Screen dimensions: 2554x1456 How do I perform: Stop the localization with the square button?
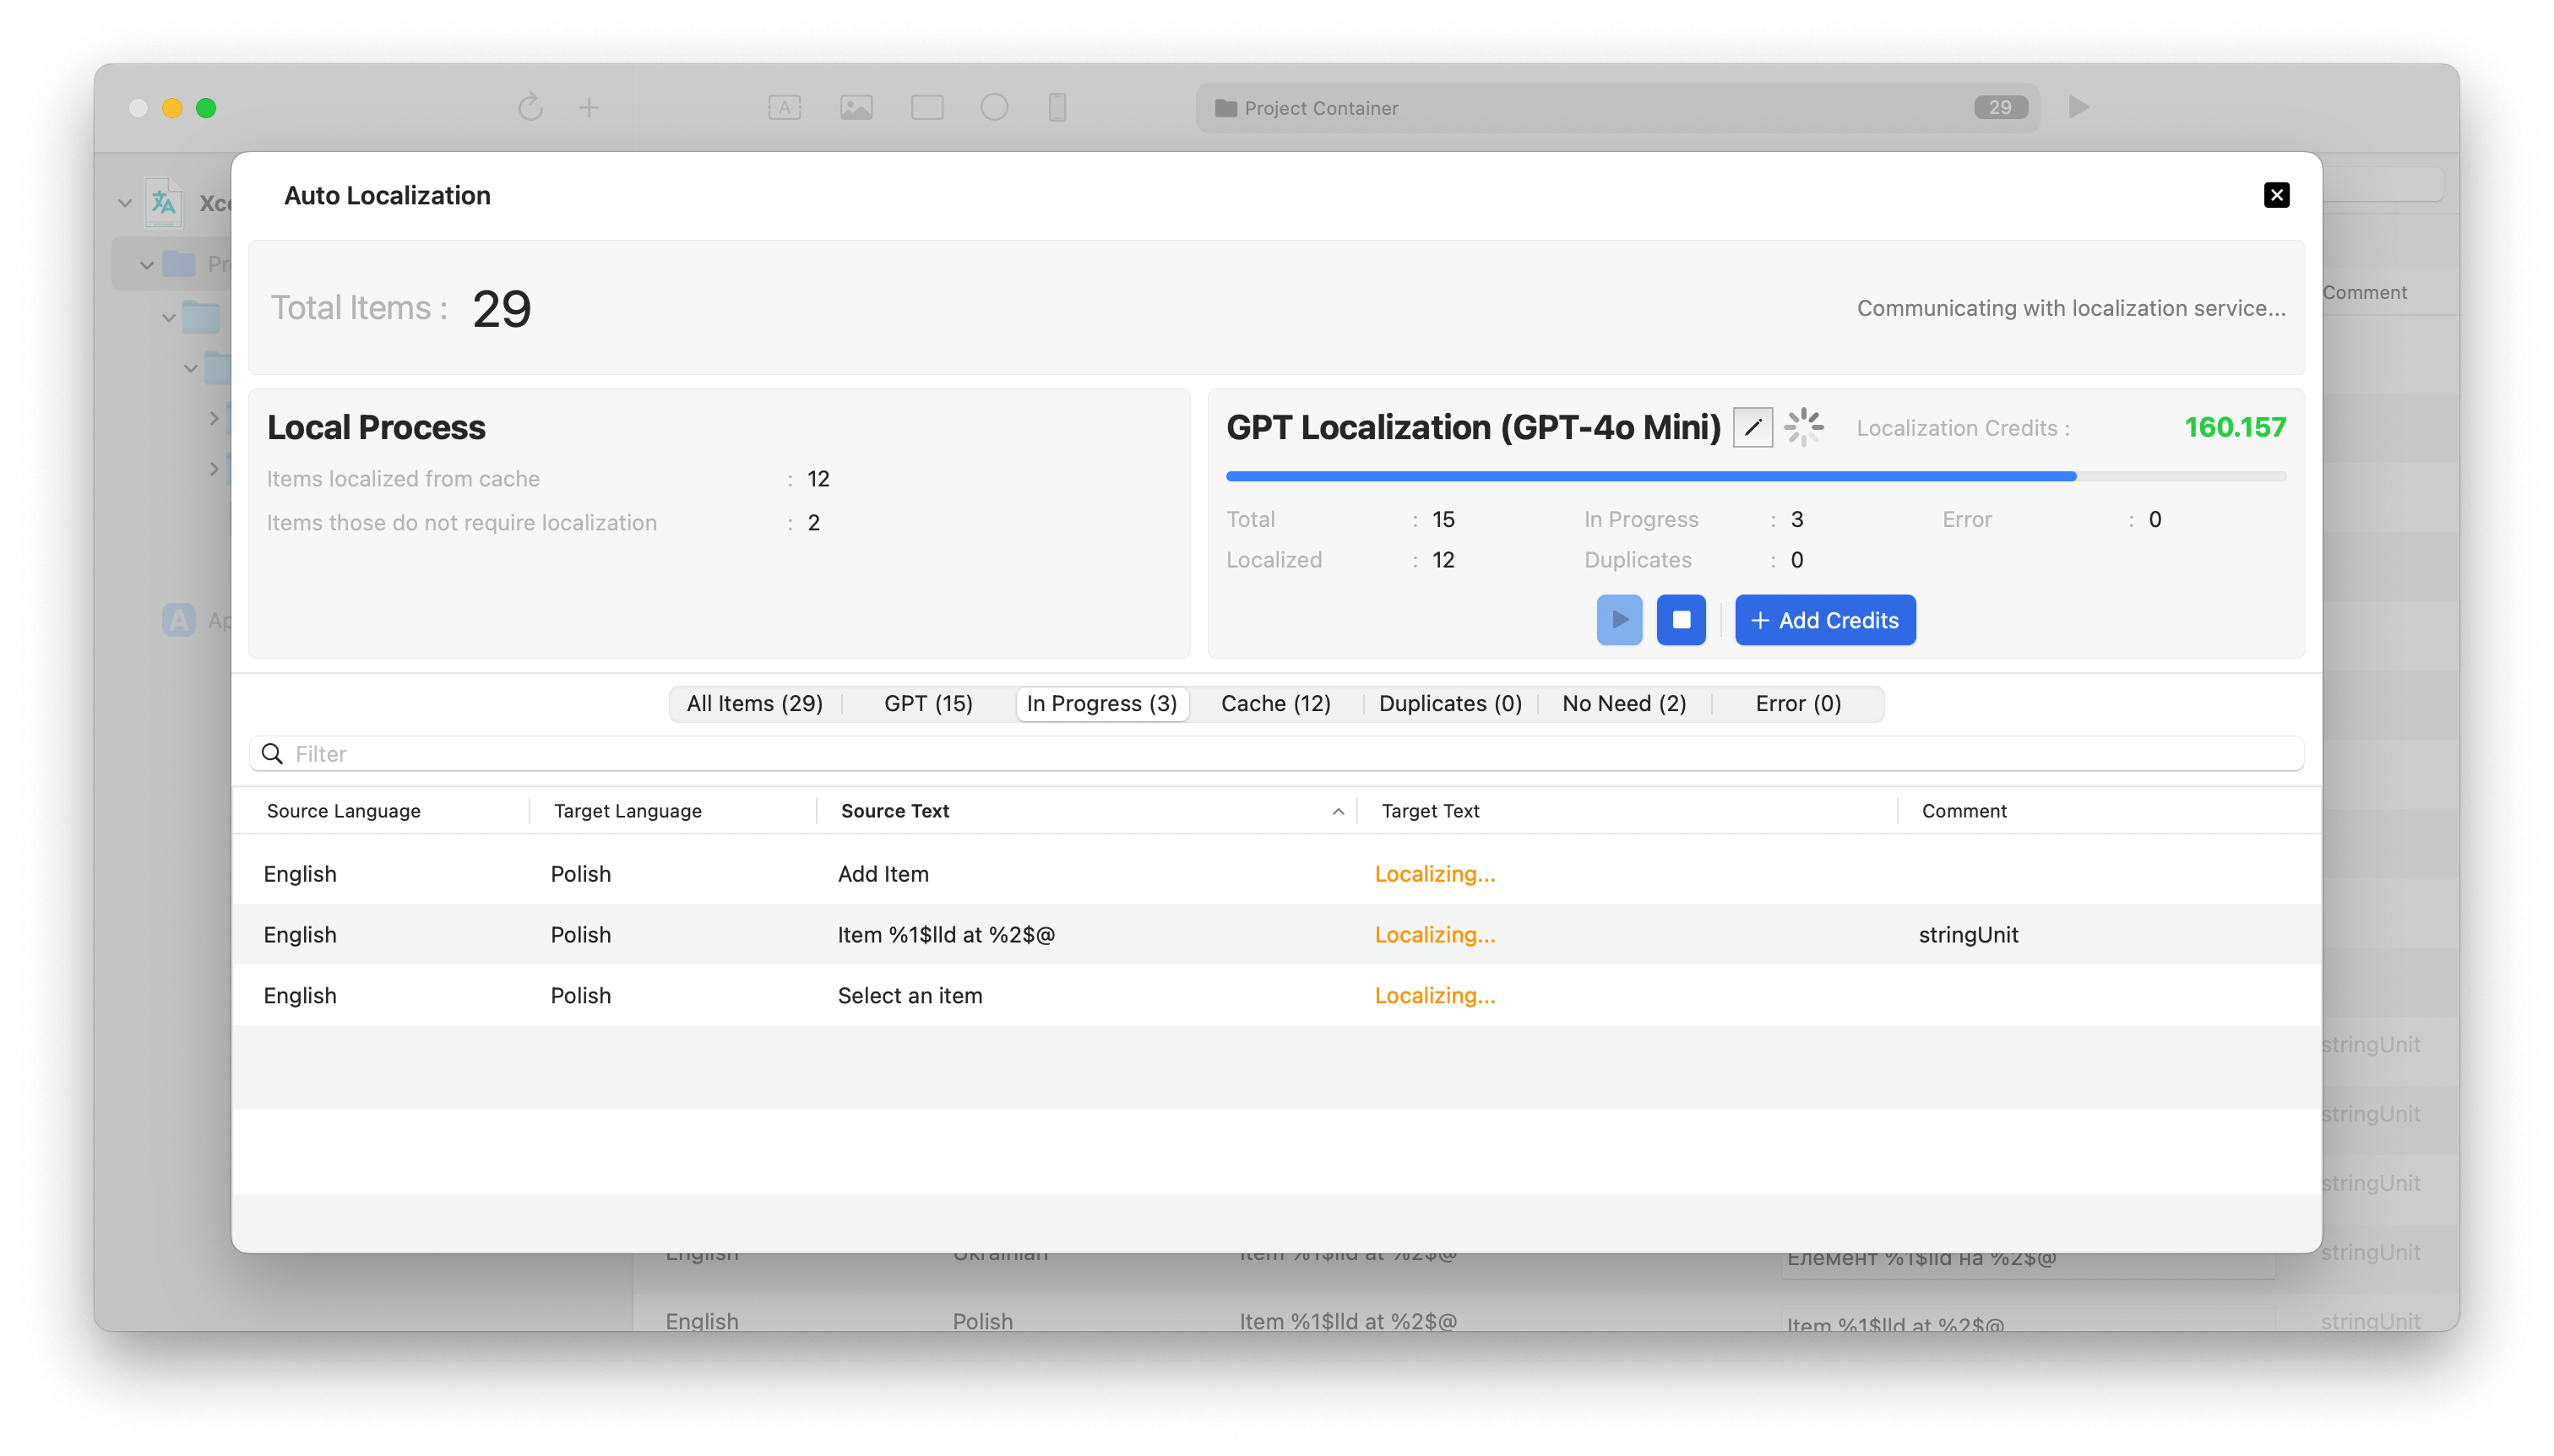coord(1681,620)
